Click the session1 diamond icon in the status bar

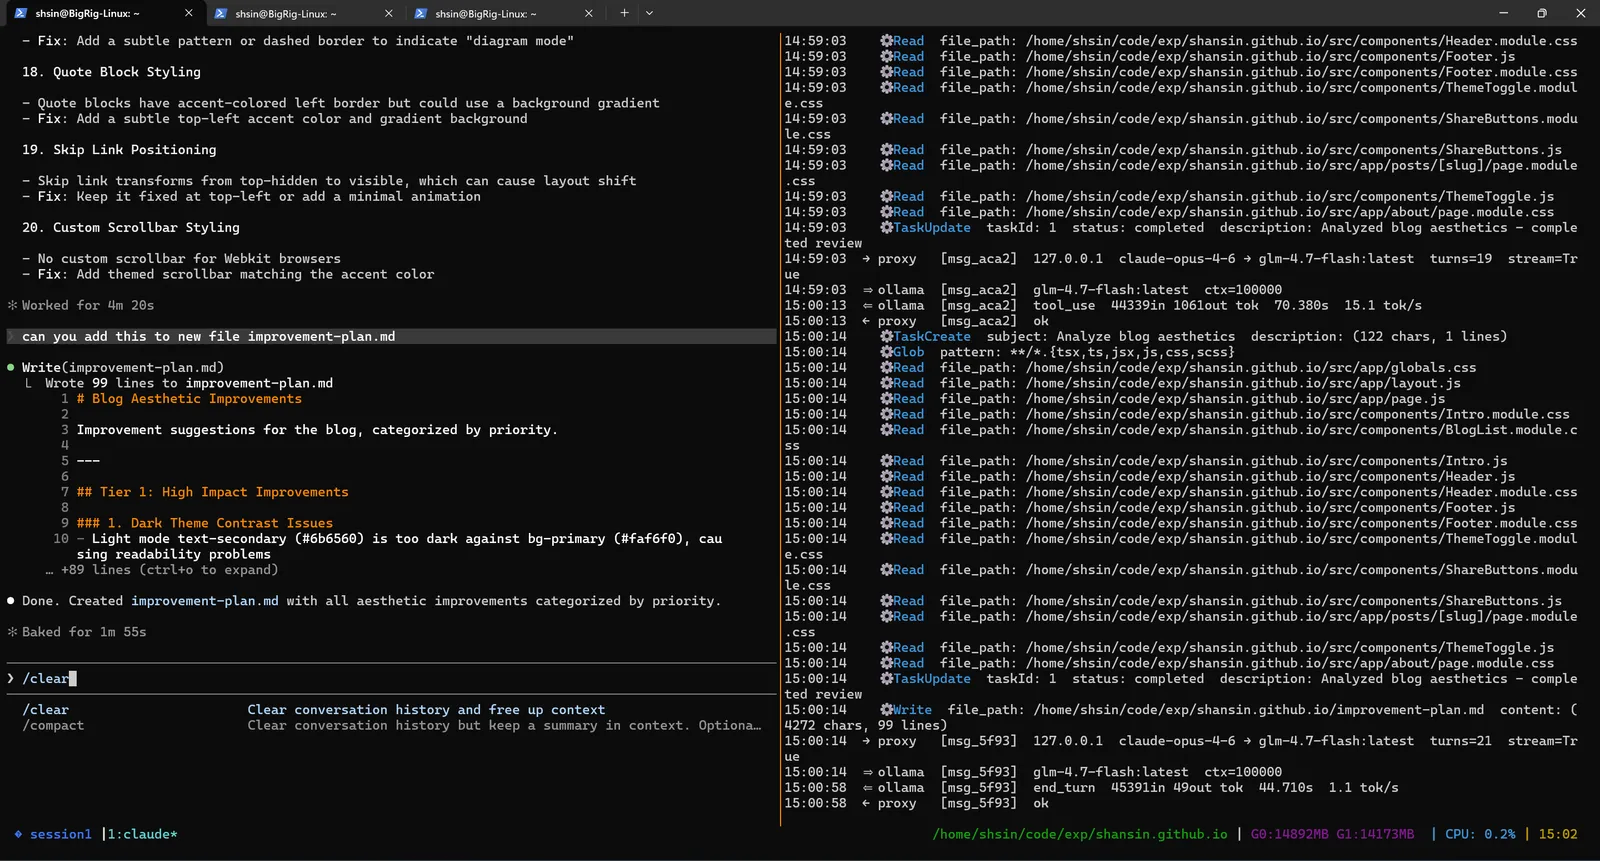18,834
